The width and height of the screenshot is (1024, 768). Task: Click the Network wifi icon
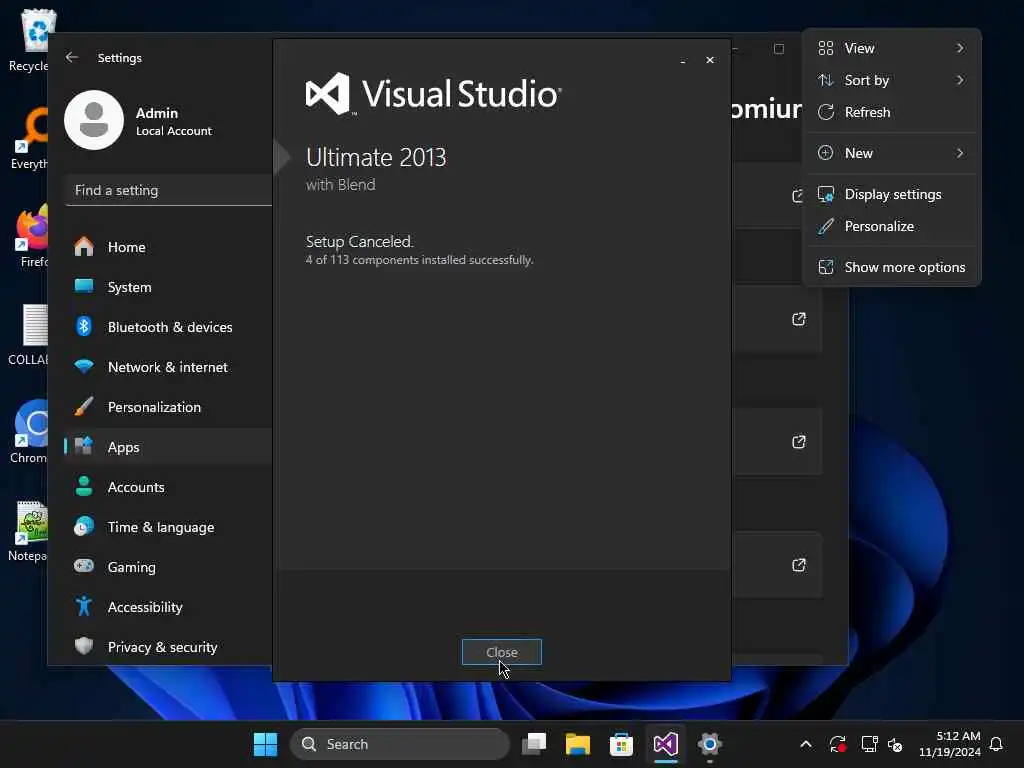84,366
